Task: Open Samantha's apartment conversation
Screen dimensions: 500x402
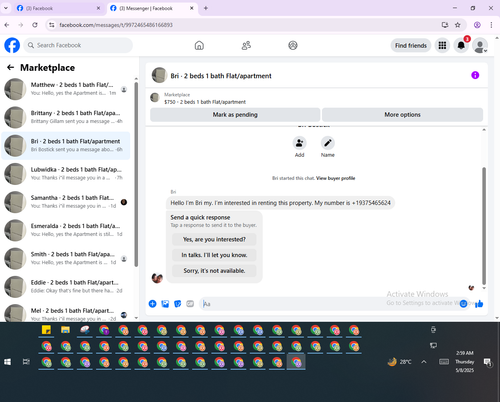Action: (x=66, y=202)
